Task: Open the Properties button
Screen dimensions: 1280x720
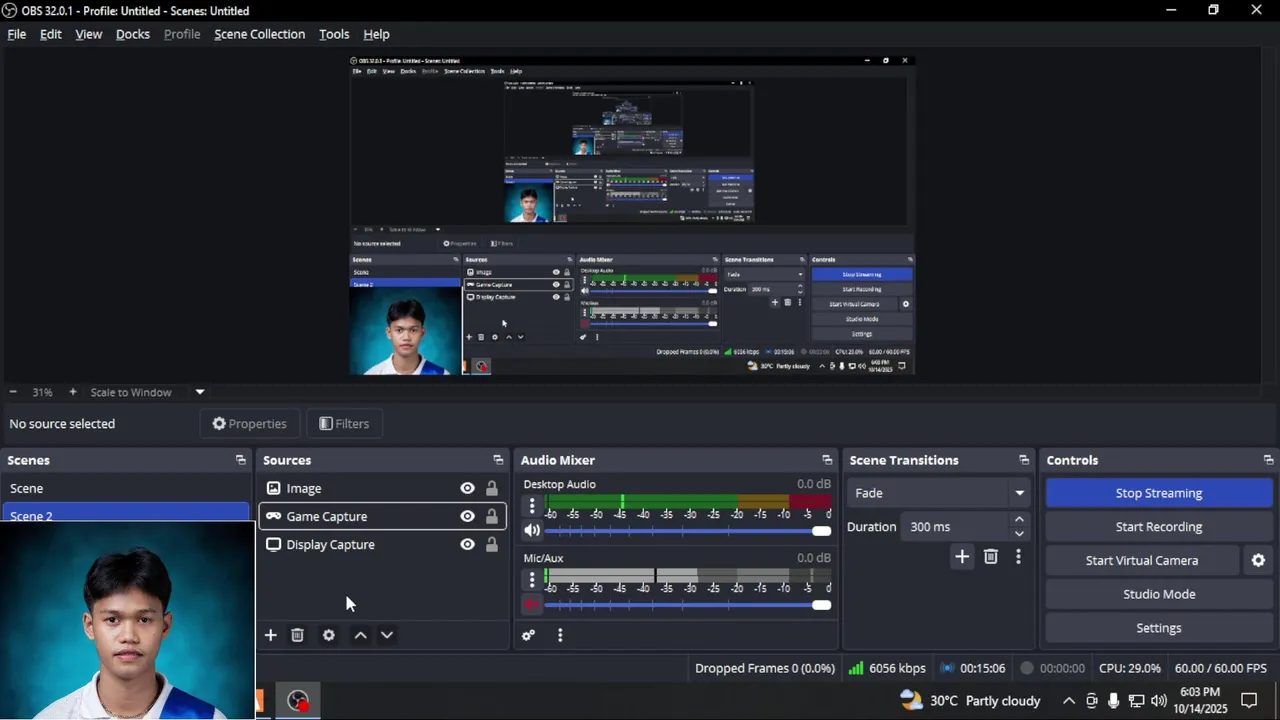Action: click(250, 424)
